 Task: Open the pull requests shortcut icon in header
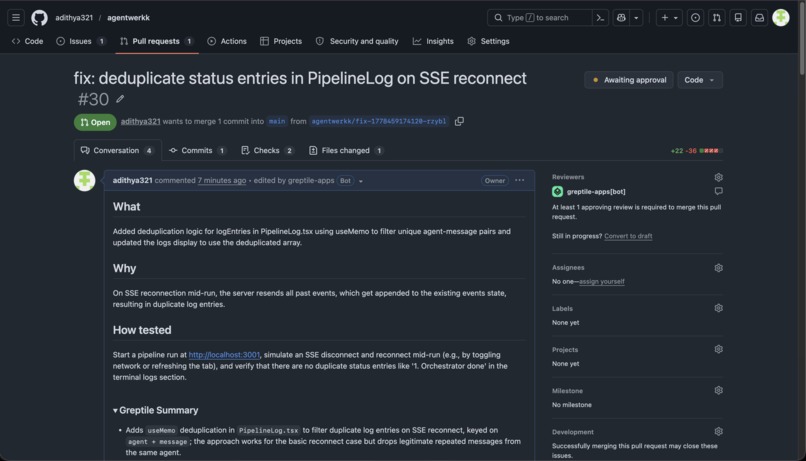pos(717,17)
